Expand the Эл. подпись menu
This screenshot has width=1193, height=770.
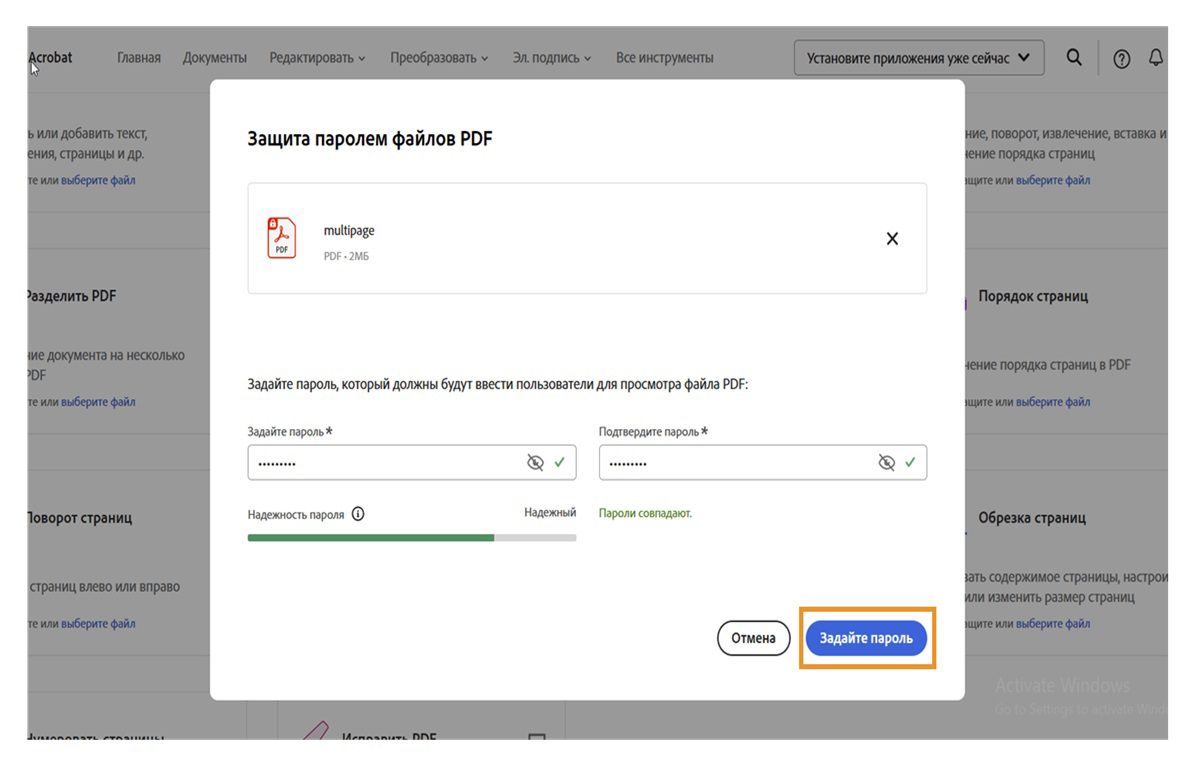click(x=551, y=57)
